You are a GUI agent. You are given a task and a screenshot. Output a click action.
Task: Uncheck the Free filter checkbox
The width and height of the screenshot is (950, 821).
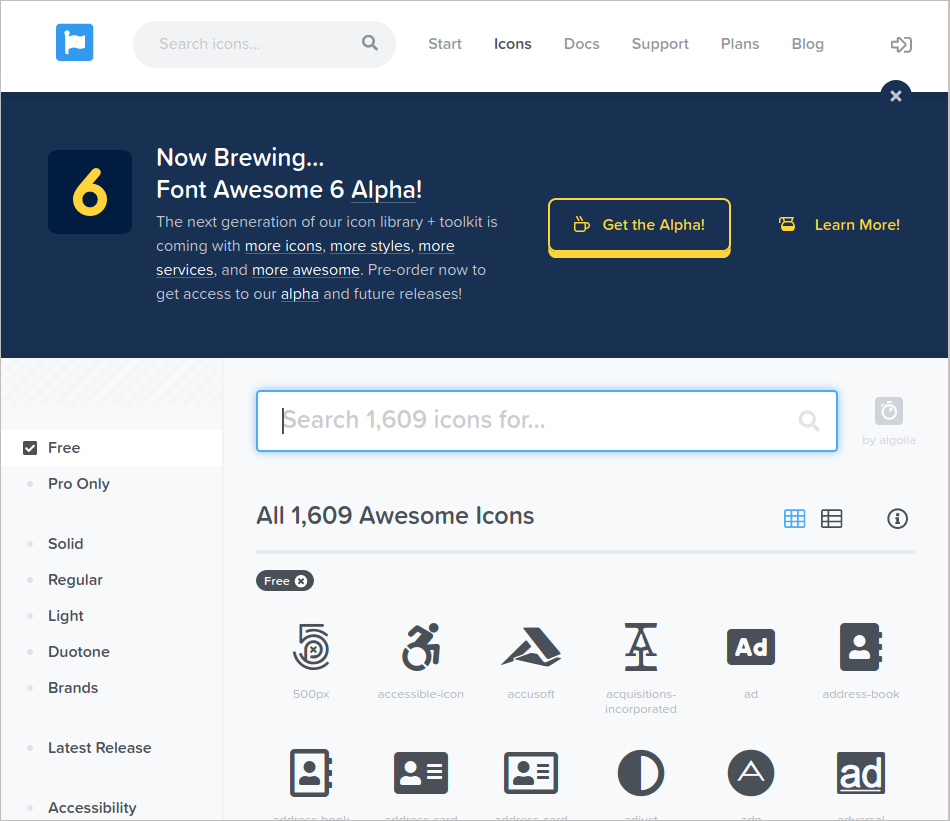(x=30, y=448)
